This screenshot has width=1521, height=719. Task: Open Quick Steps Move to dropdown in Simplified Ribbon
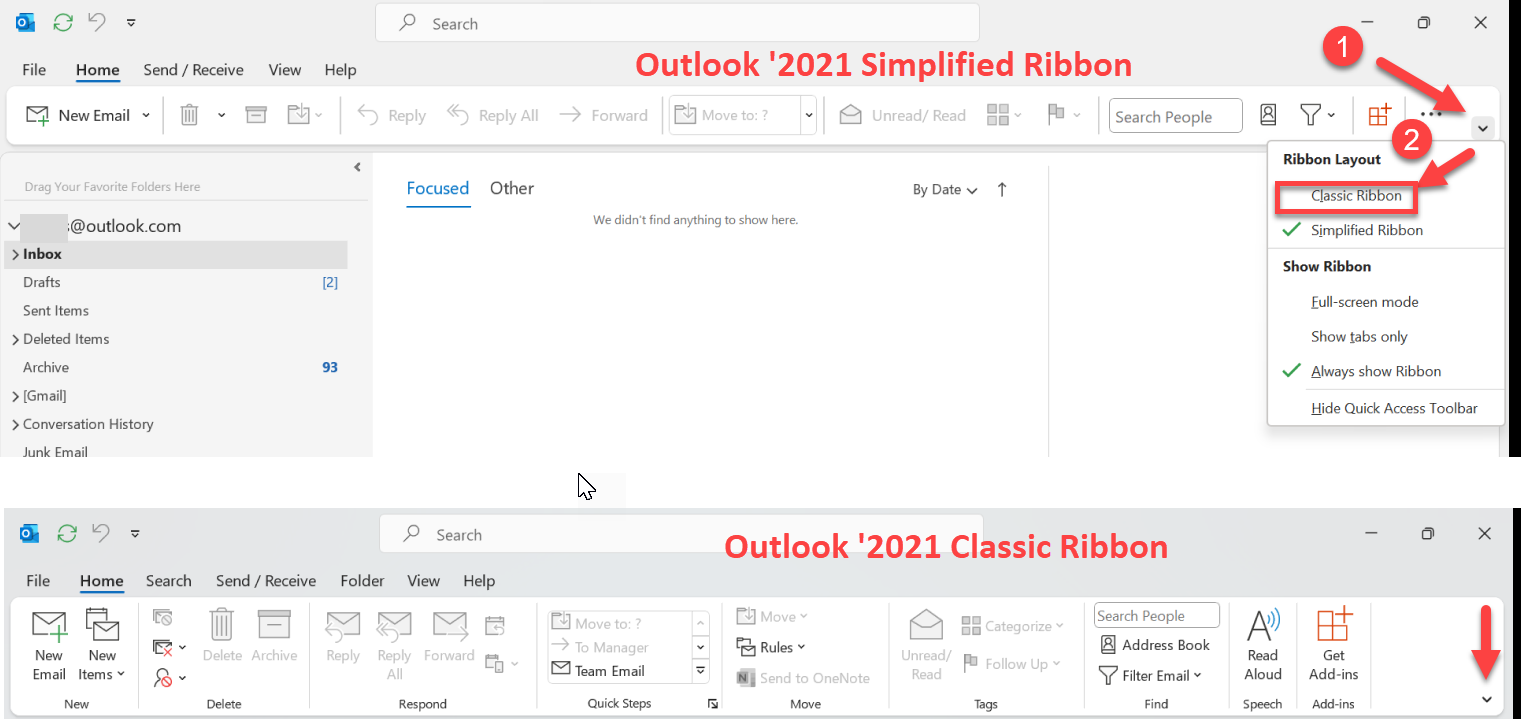point(808,116)
